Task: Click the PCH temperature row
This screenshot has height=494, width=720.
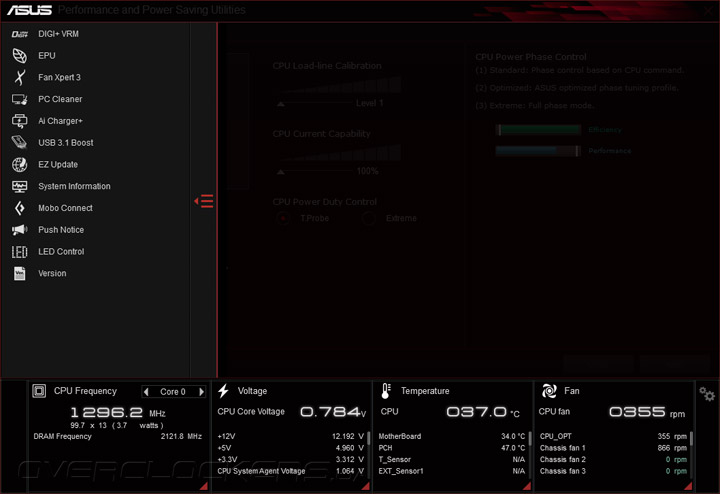Action: [452, 448]
